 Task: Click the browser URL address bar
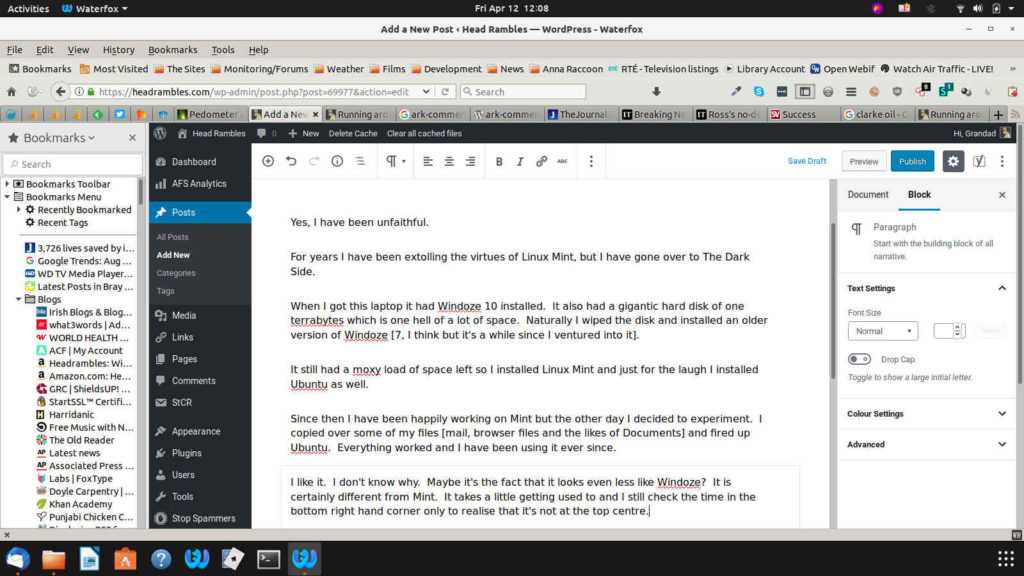(253, 92)
